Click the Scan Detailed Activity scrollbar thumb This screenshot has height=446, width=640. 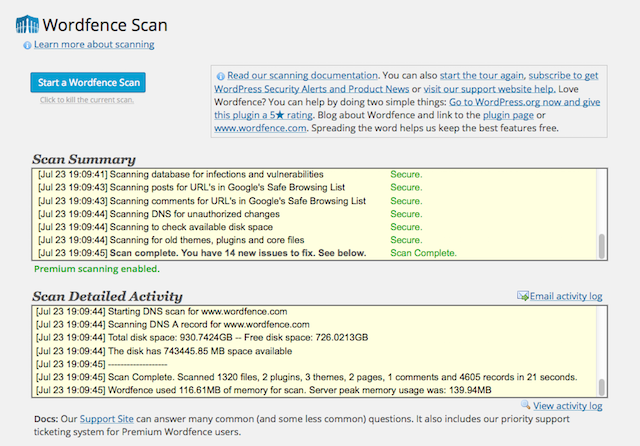coord(601,387)
